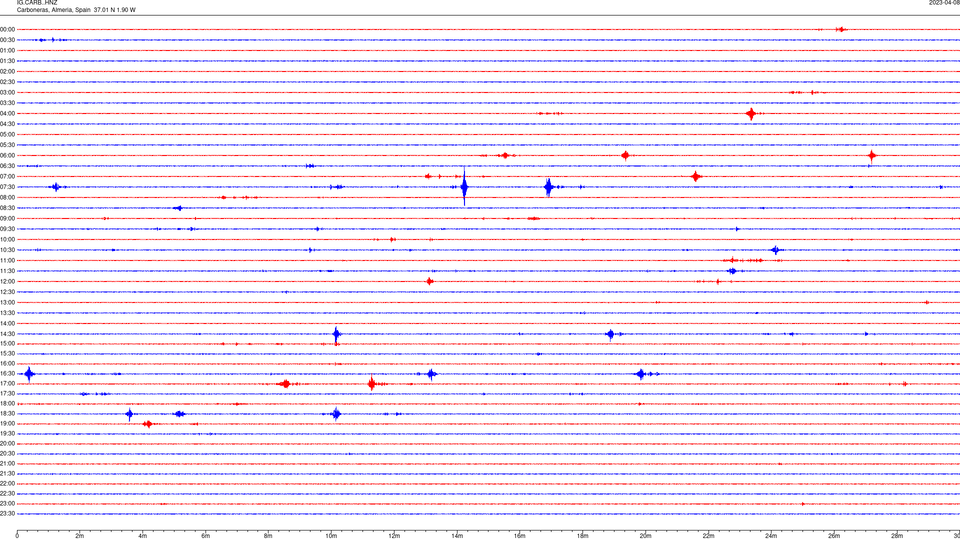This screenshot has height=540, width=960.
Task: Click the '22:00' time label
Action: (x=7, y=484)
